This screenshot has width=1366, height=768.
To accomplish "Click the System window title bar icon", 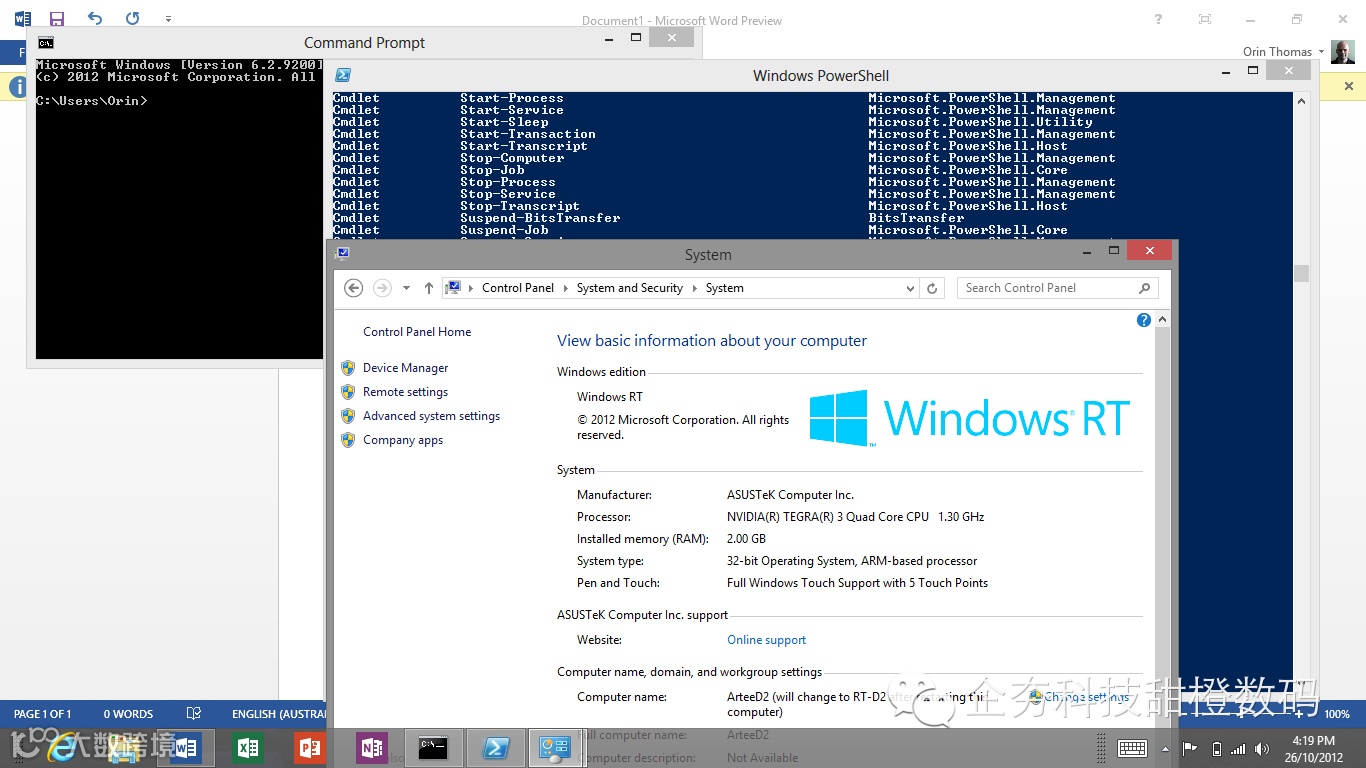I will pos(343,254).
